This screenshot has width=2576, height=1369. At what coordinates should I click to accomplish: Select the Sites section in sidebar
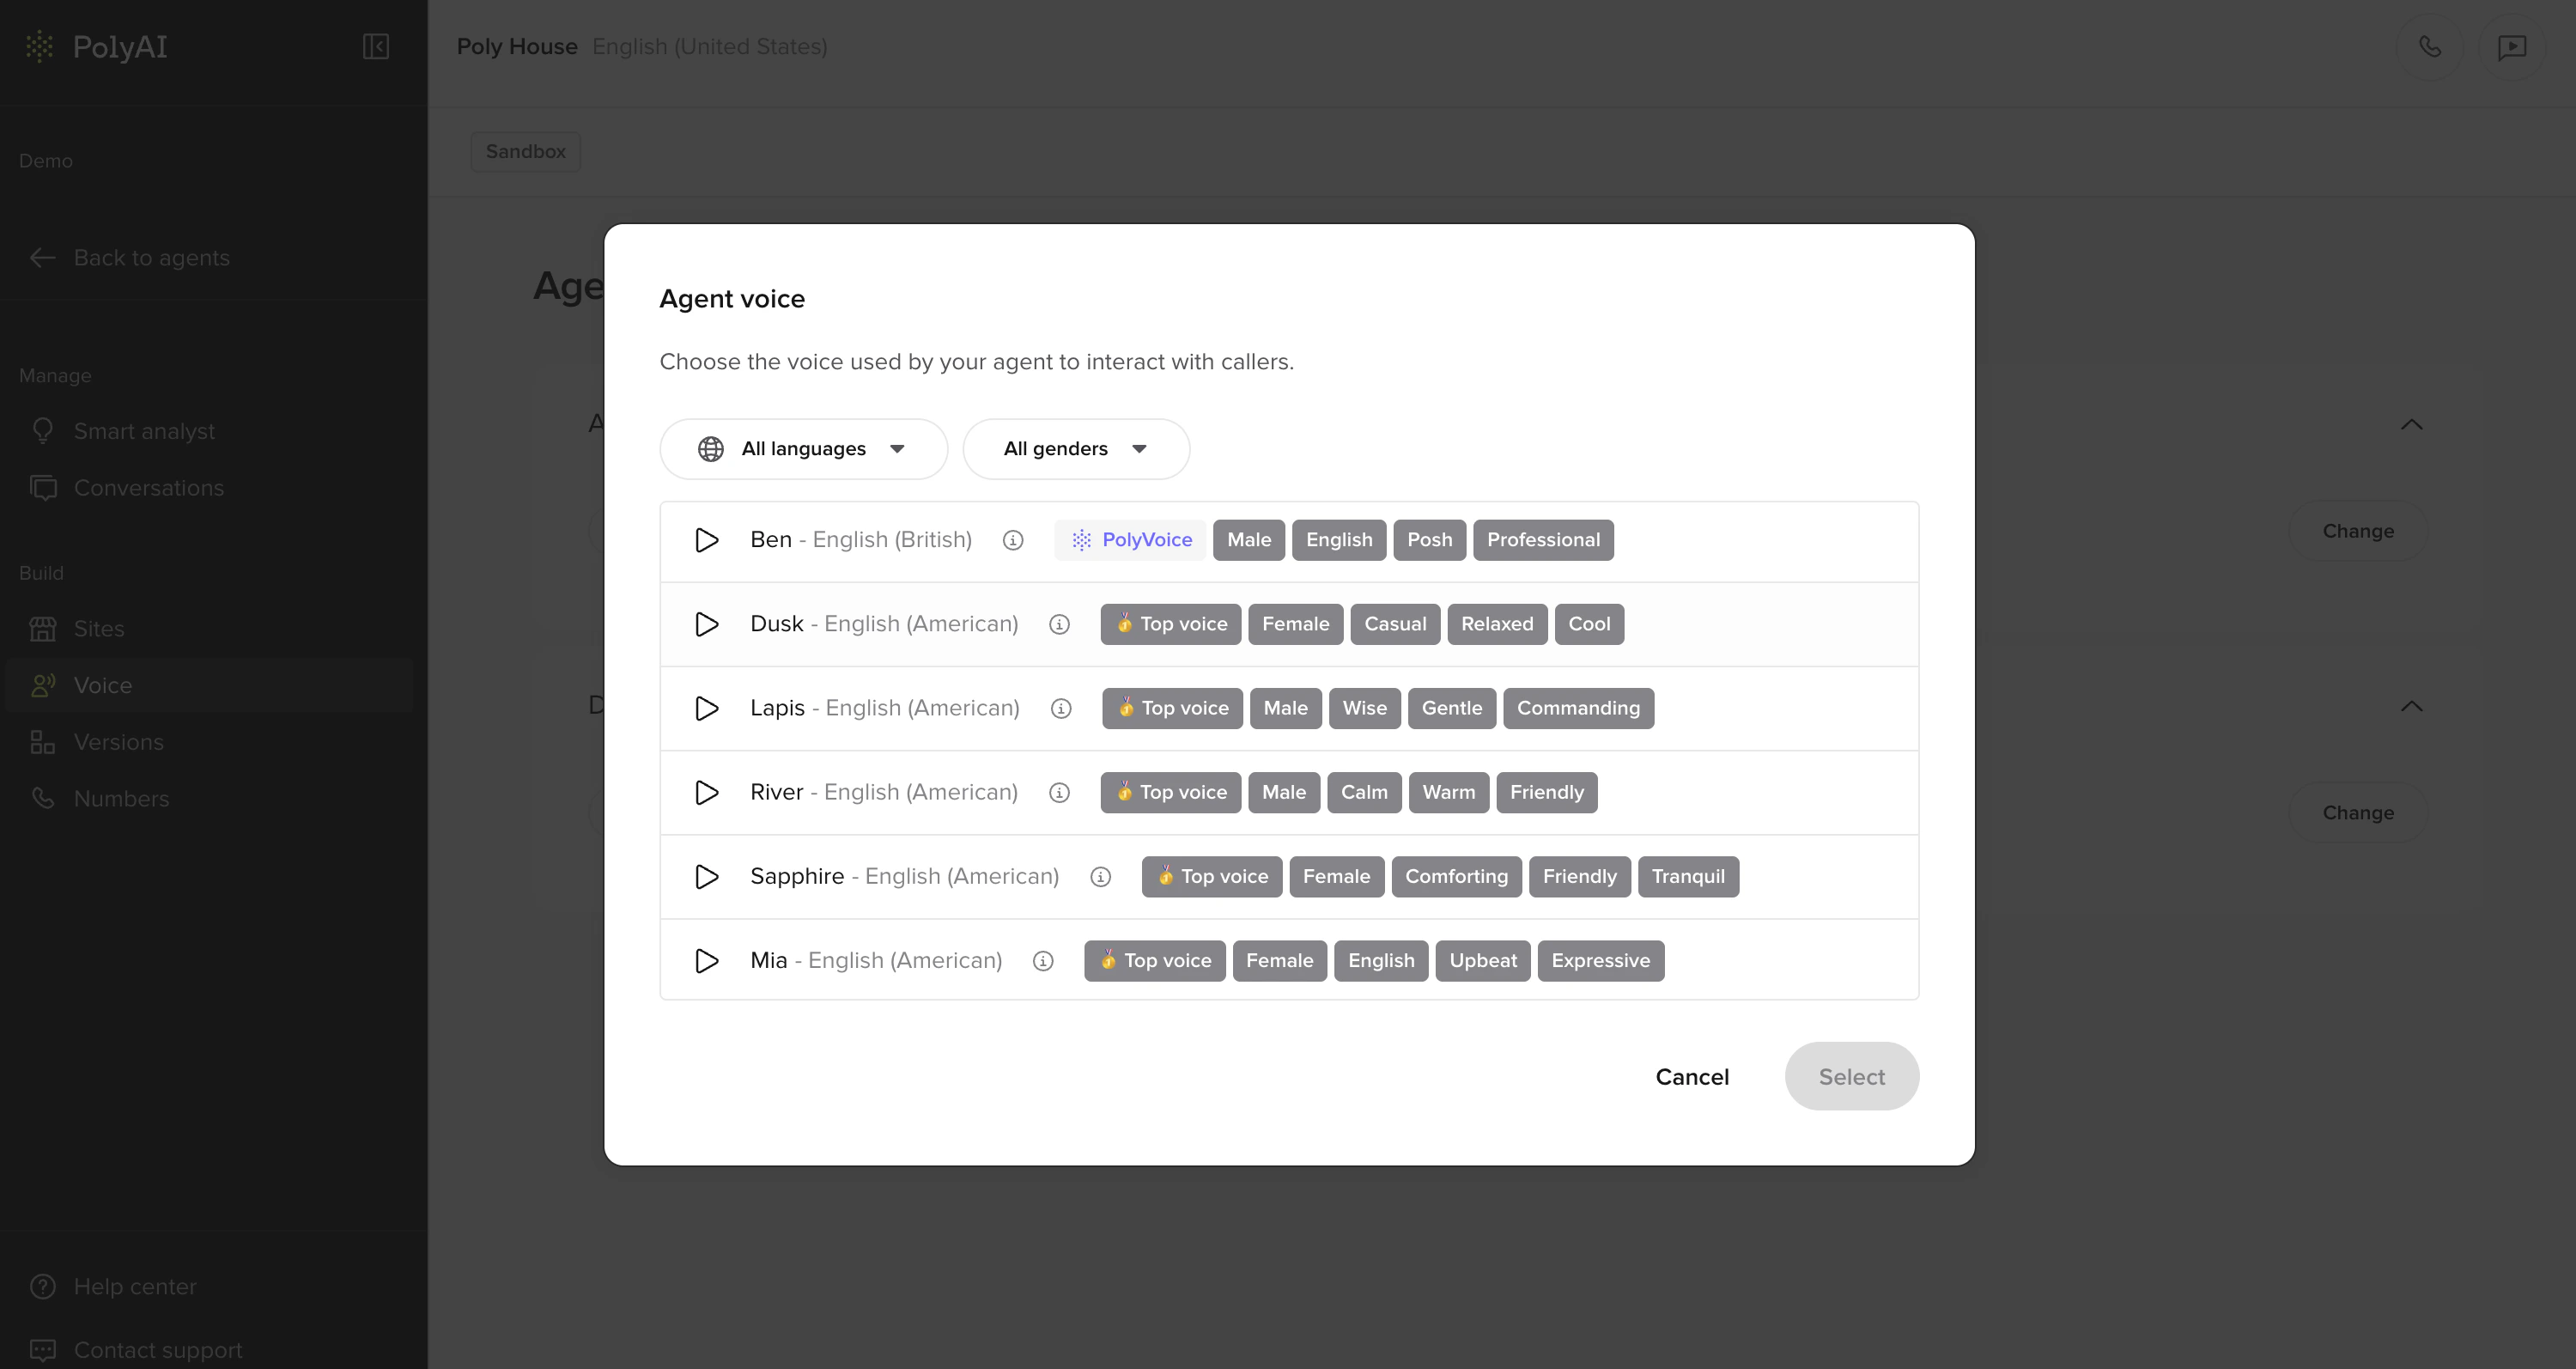point(99,628)
